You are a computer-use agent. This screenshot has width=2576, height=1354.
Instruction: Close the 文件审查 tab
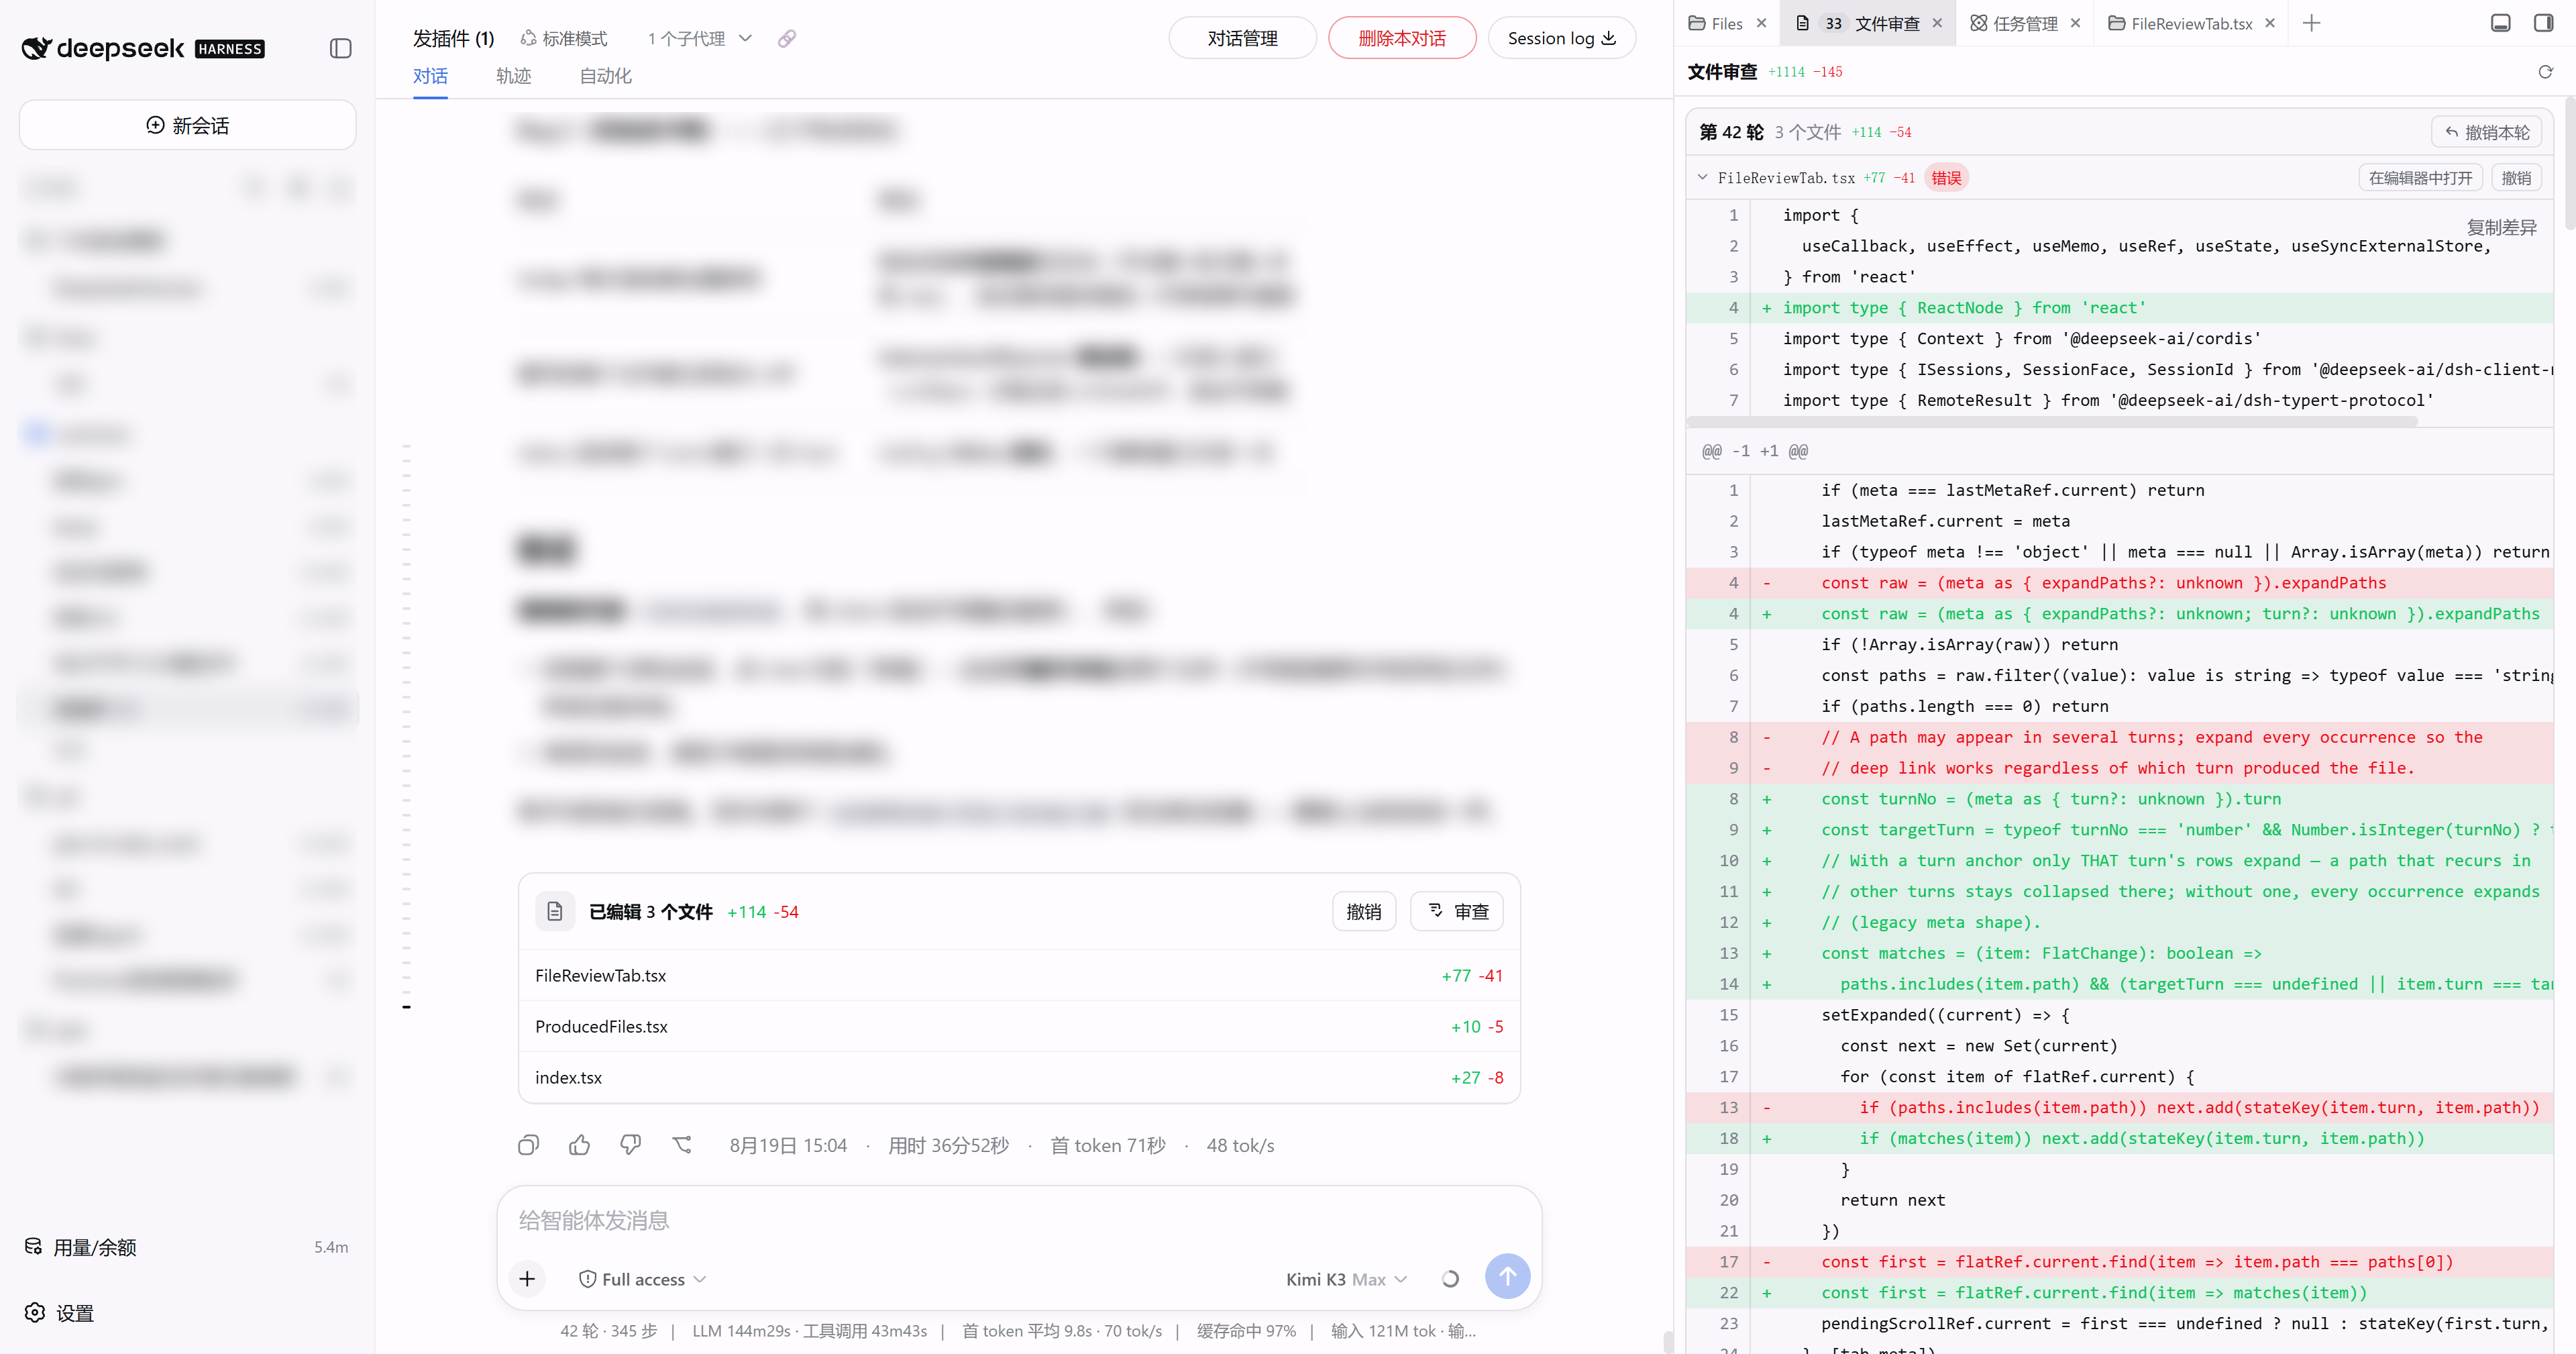pos(1937,23)
